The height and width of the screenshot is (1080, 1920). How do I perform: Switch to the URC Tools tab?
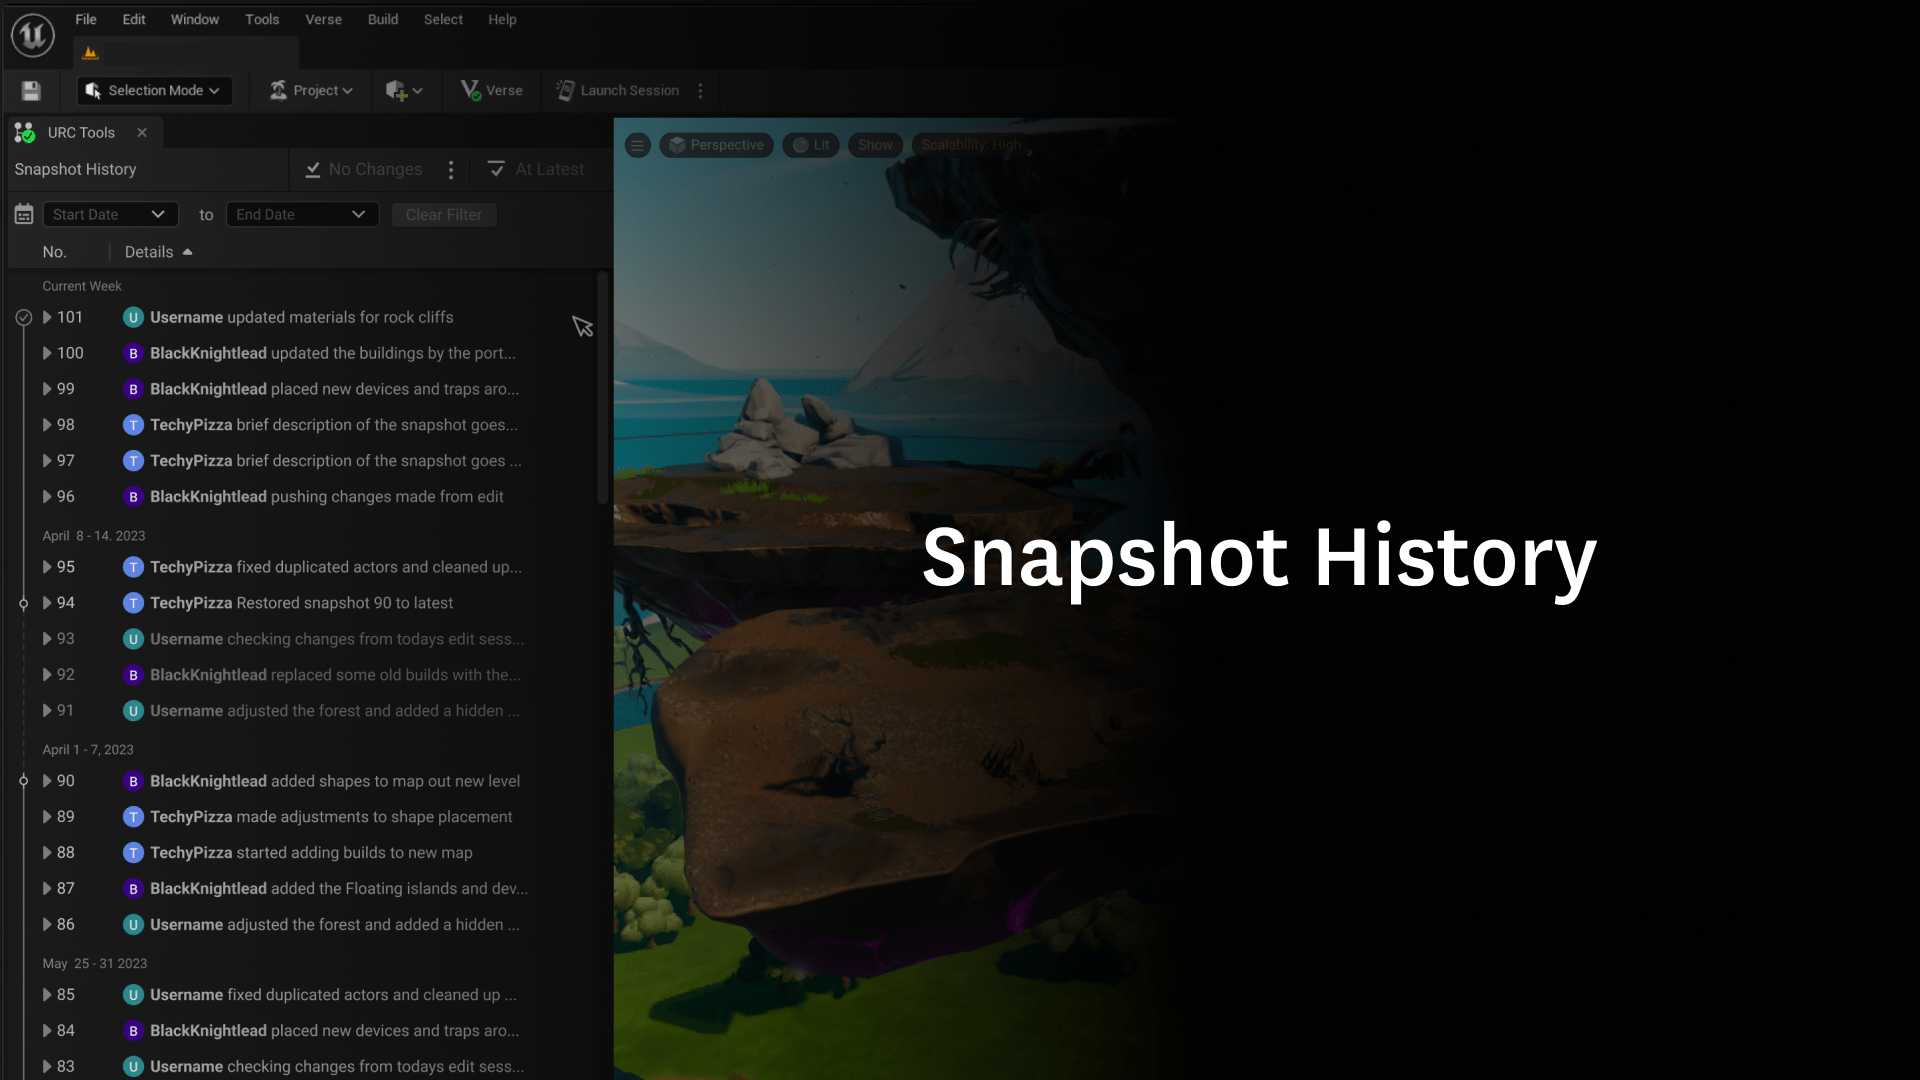pyautogui.click(x=80, y=133)
